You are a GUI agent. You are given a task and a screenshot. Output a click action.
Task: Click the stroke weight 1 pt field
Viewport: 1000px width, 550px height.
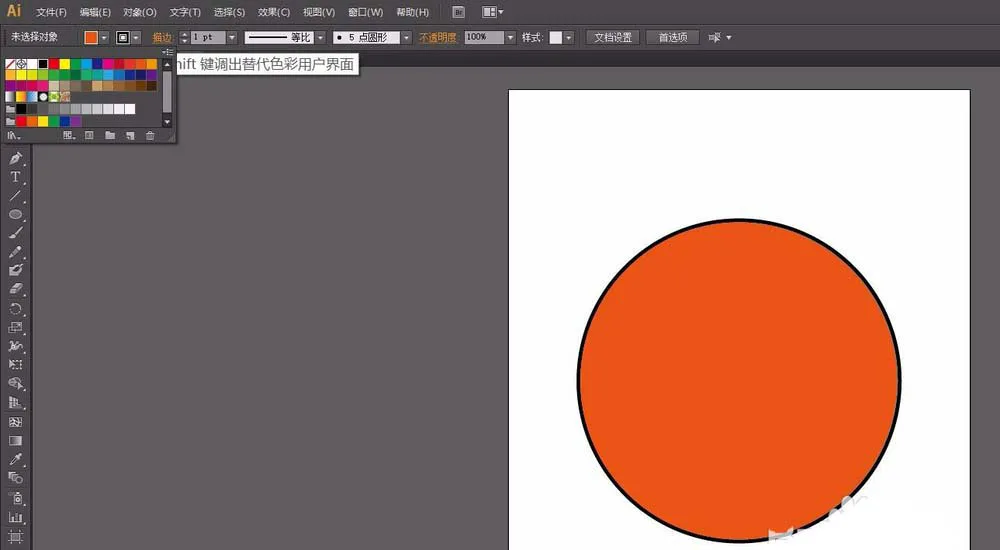(208, 38)
